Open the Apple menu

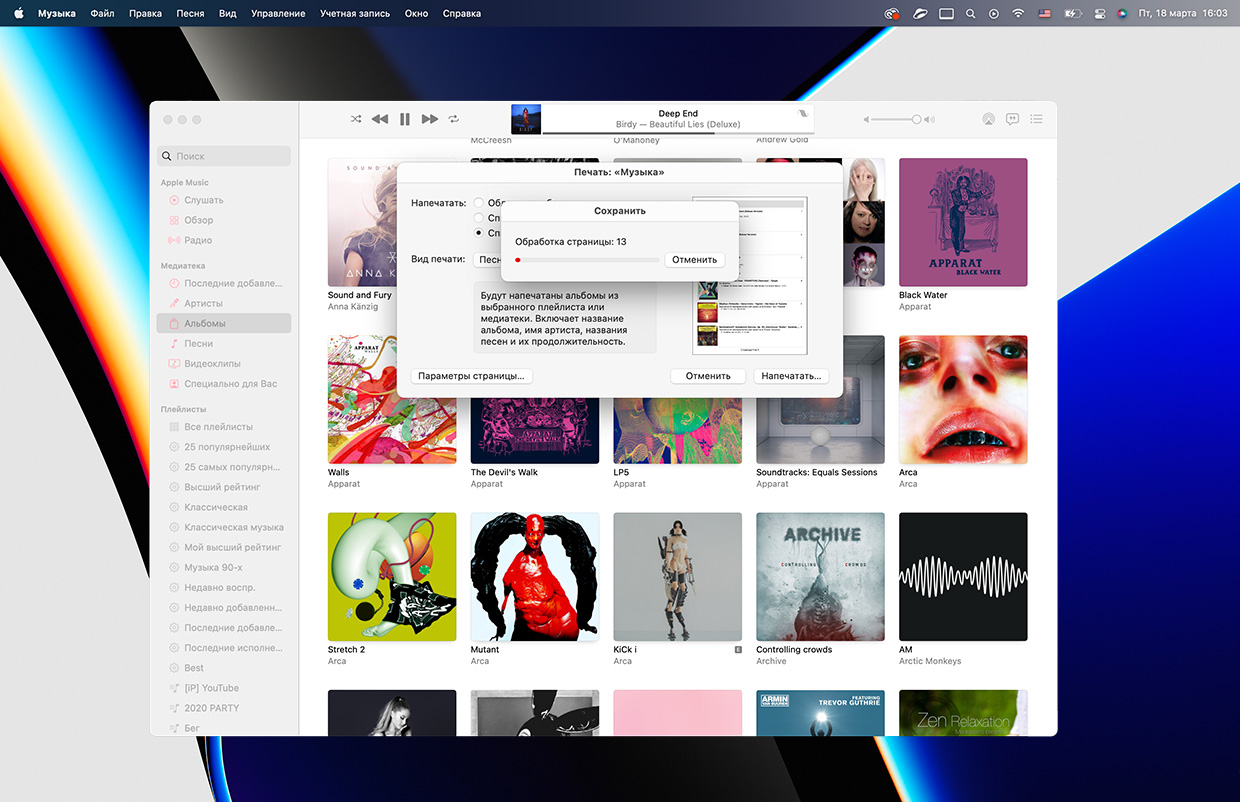point(18,14)
